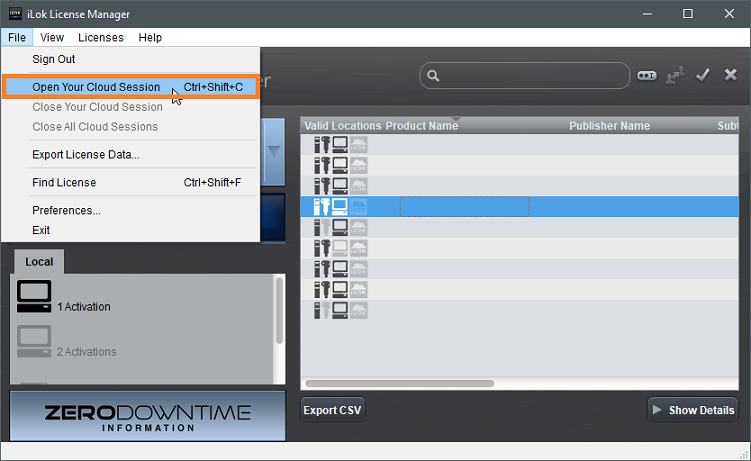This screenshot has height=461, width=751.
Task: Minimize the iLok License Manager window
Action: point(647,14)
